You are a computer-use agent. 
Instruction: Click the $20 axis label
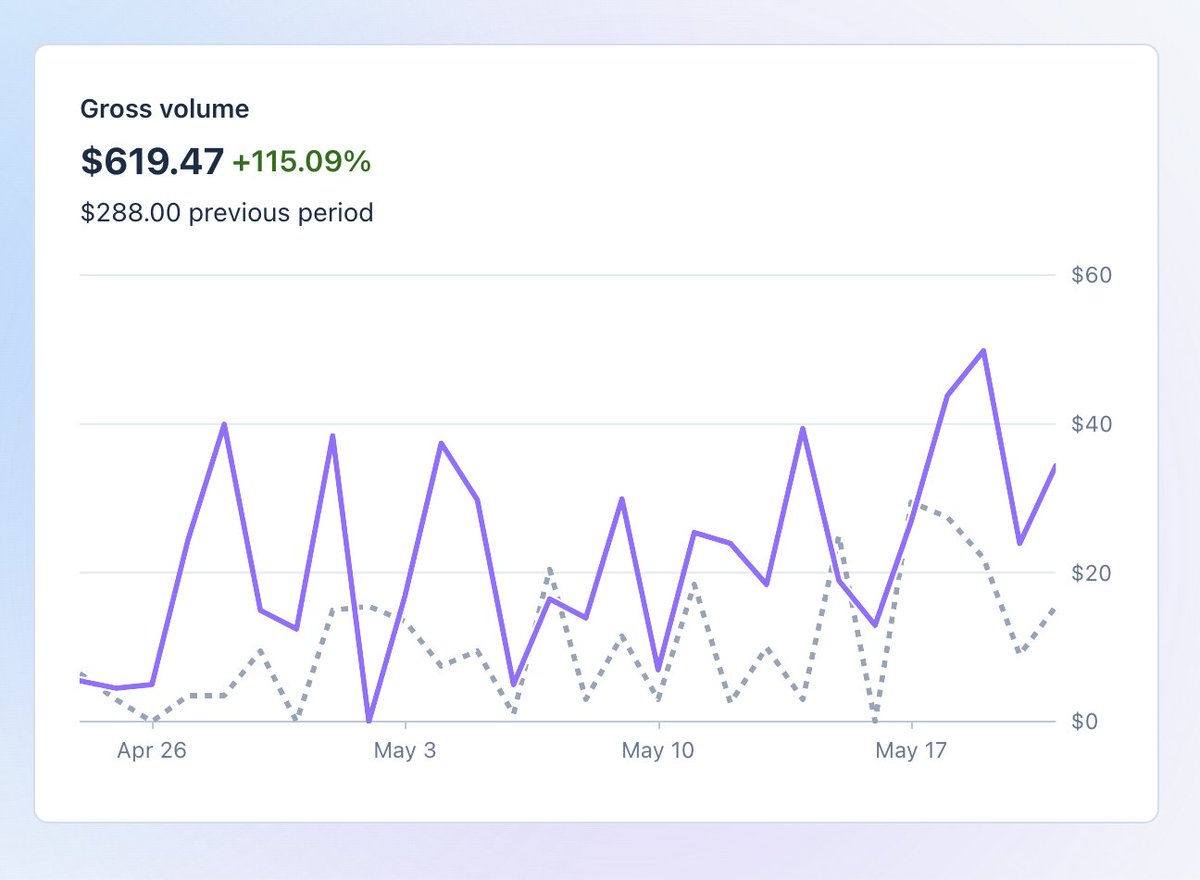[x=1091, y=573]
